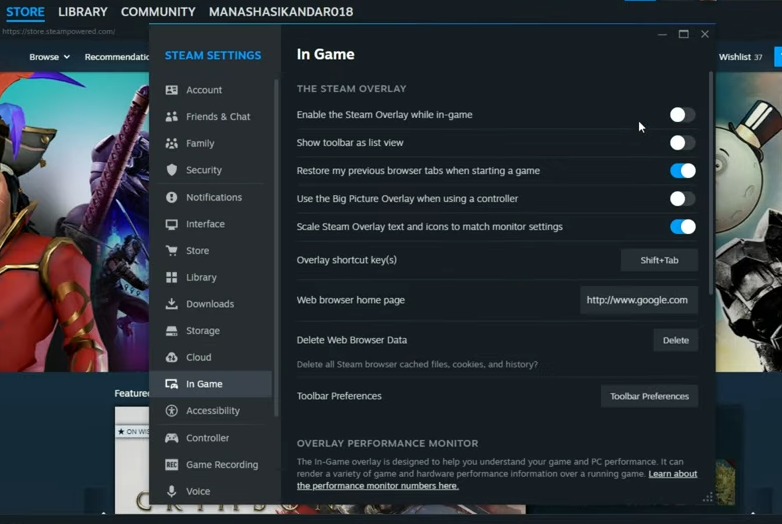Click the Voice microphone icon
782x524 pixels.
pos(171,491)
